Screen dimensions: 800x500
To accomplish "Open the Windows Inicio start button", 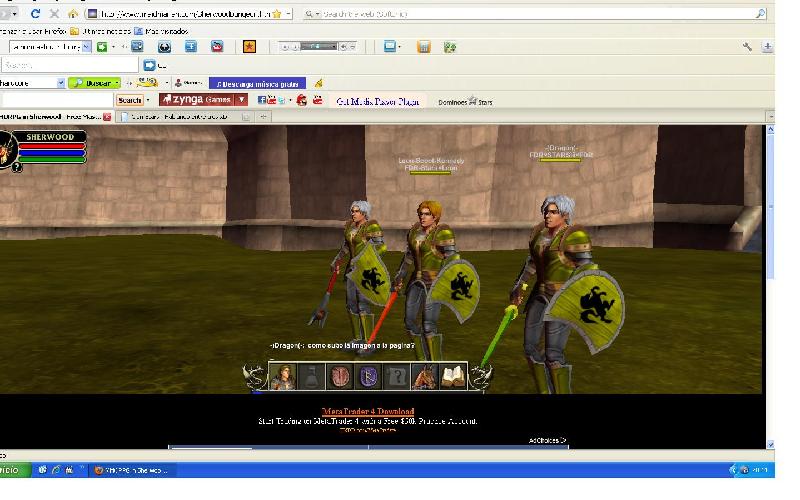I will click(14, 470).
